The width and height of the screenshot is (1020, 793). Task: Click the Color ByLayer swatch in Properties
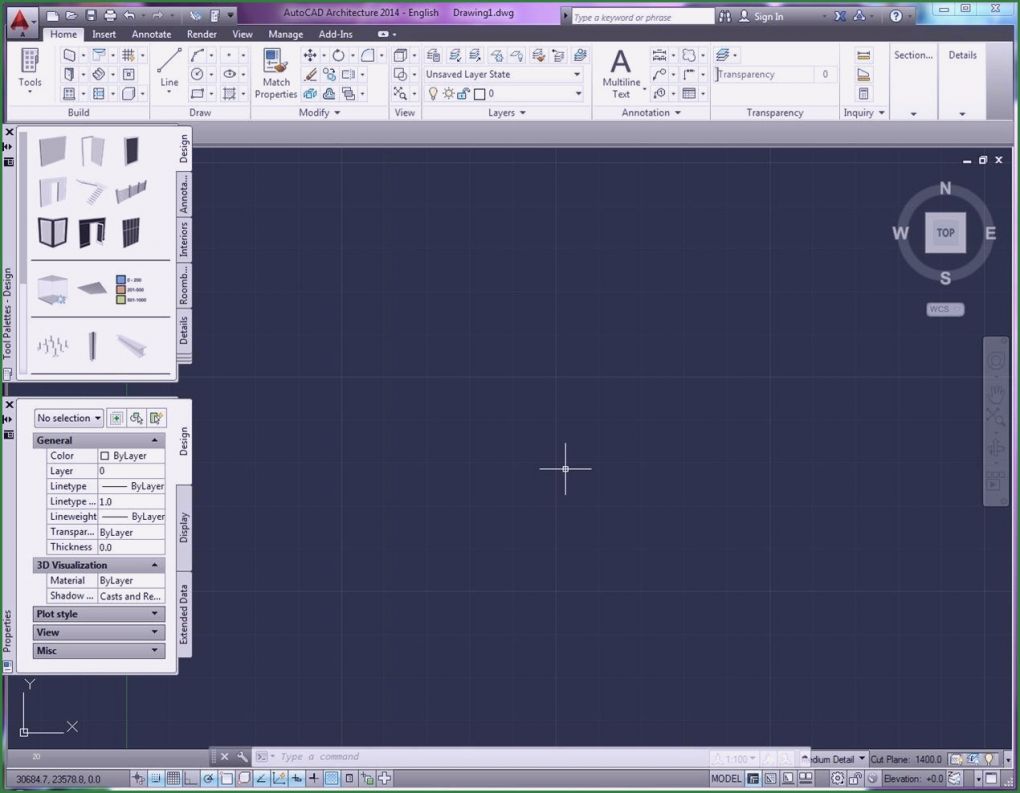tap(130, 455)
